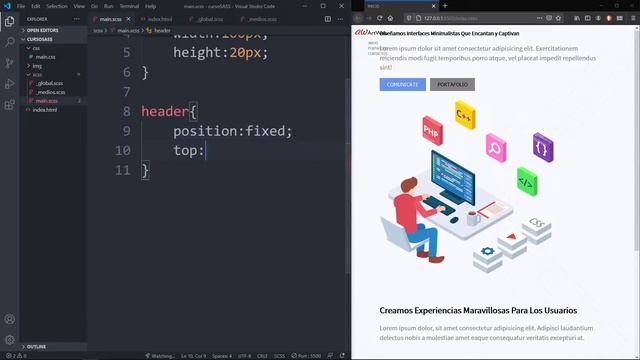This screenshot has height=360, width=640.
Task: Open the page actions ellipsis in address bar
Action: [540, 18]
